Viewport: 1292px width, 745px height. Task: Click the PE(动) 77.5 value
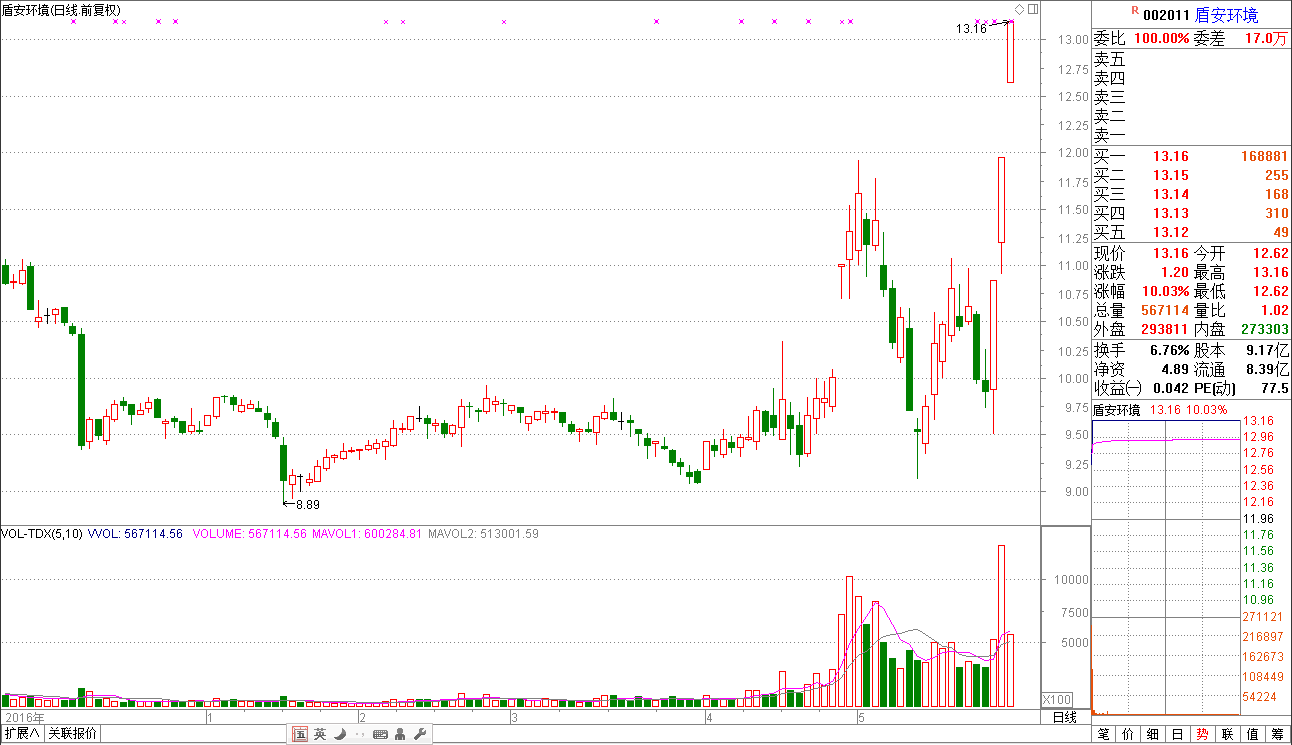1275,389
